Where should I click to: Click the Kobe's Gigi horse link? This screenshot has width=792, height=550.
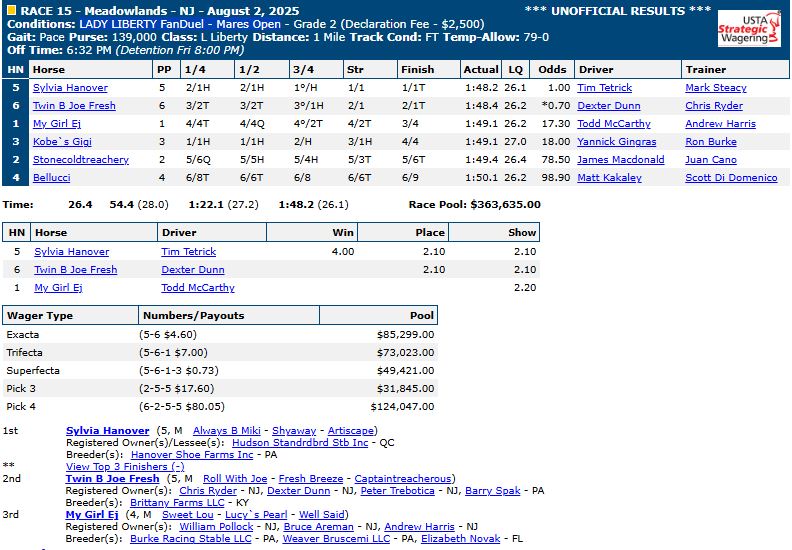(x=61, y=142)
